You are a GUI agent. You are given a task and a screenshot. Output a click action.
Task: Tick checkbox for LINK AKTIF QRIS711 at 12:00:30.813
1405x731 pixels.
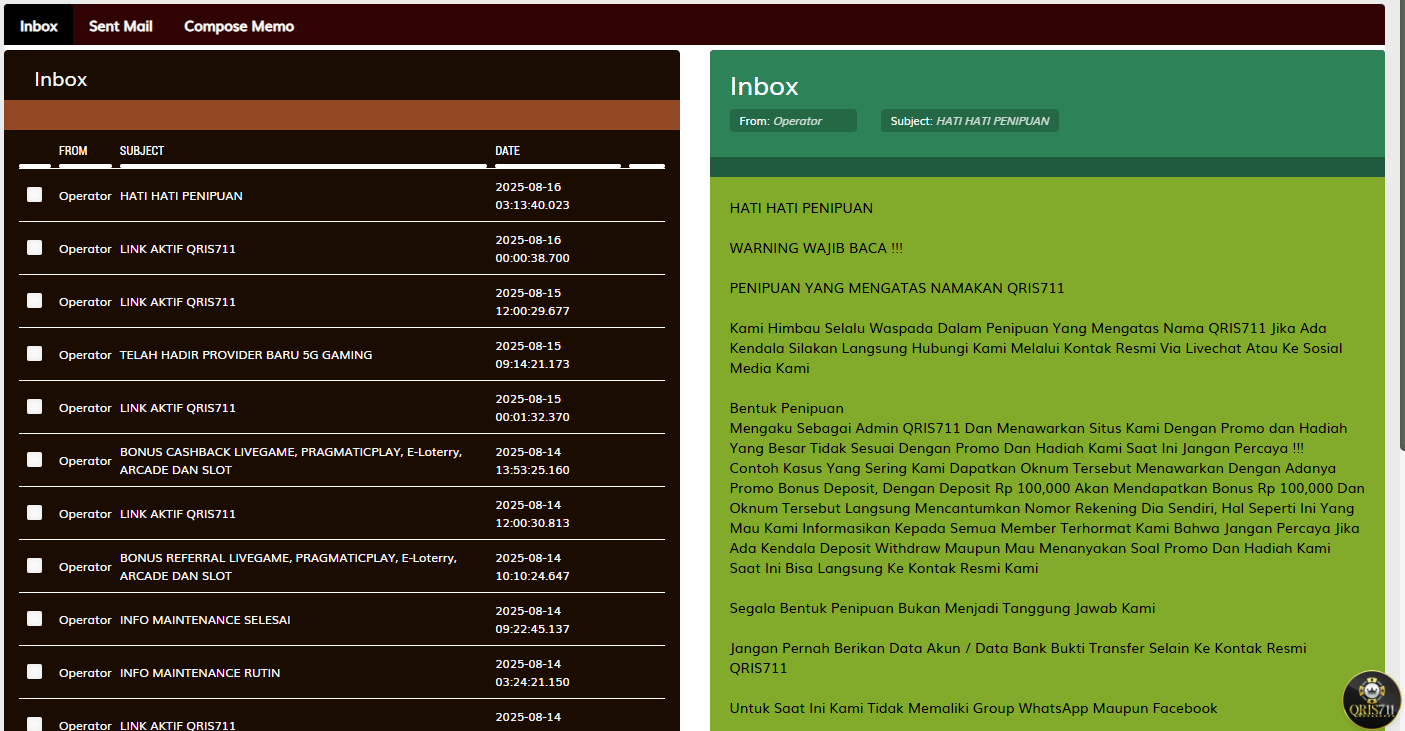point(35,513)
